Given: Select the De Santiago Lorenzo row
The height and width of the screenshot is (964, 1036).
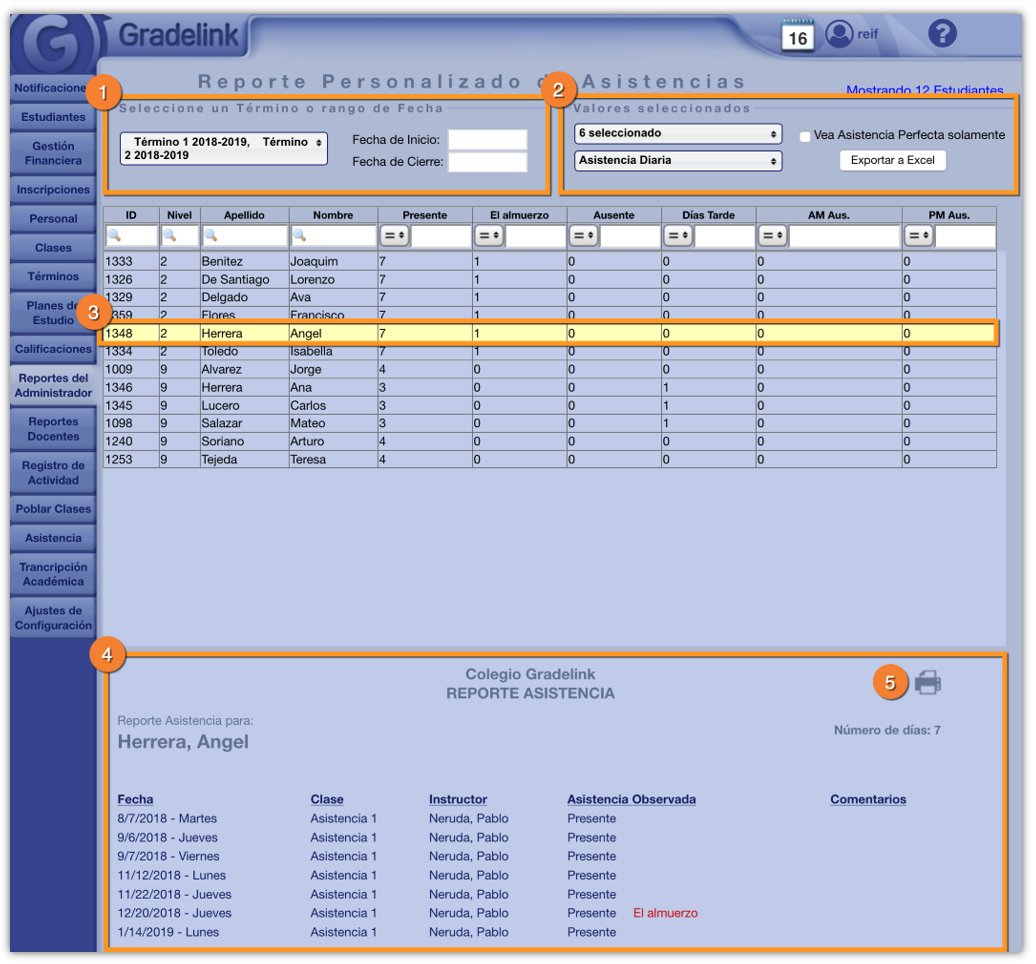Looking at the screenshot, I should click(x=550, y=279).
